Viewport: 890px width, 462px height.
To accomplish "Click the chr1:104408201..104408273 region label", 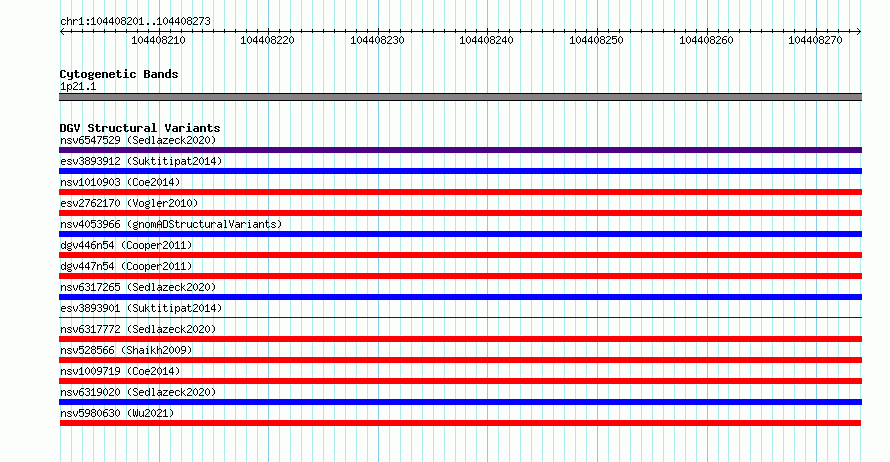I will (x=135, y=22).
